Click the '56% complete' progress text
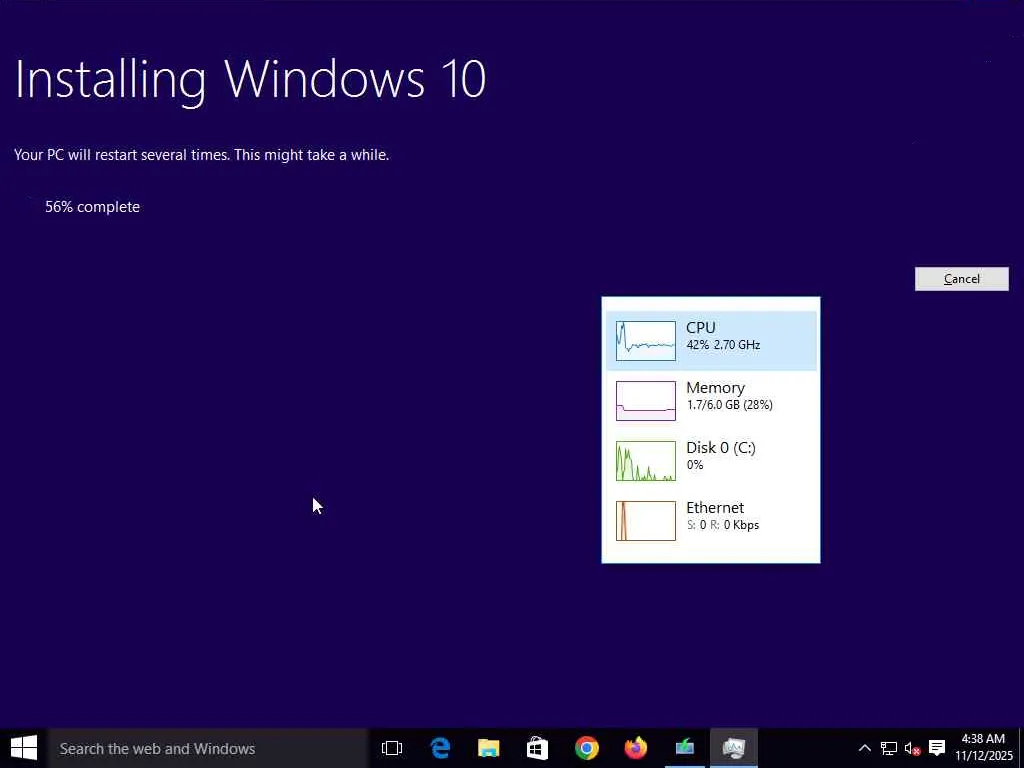 92,207
